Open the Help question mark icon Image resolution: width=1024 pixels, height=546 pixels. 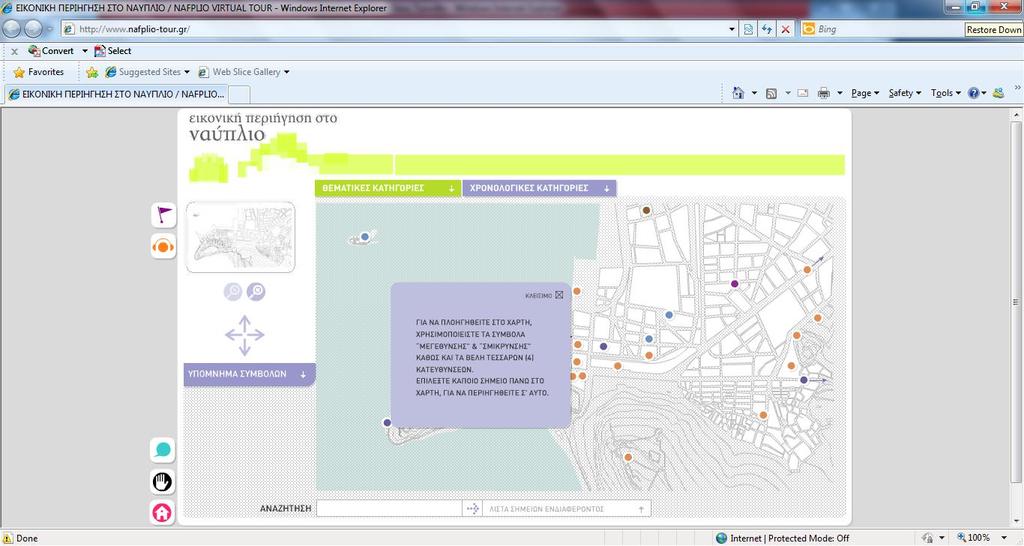coord(974,93)
